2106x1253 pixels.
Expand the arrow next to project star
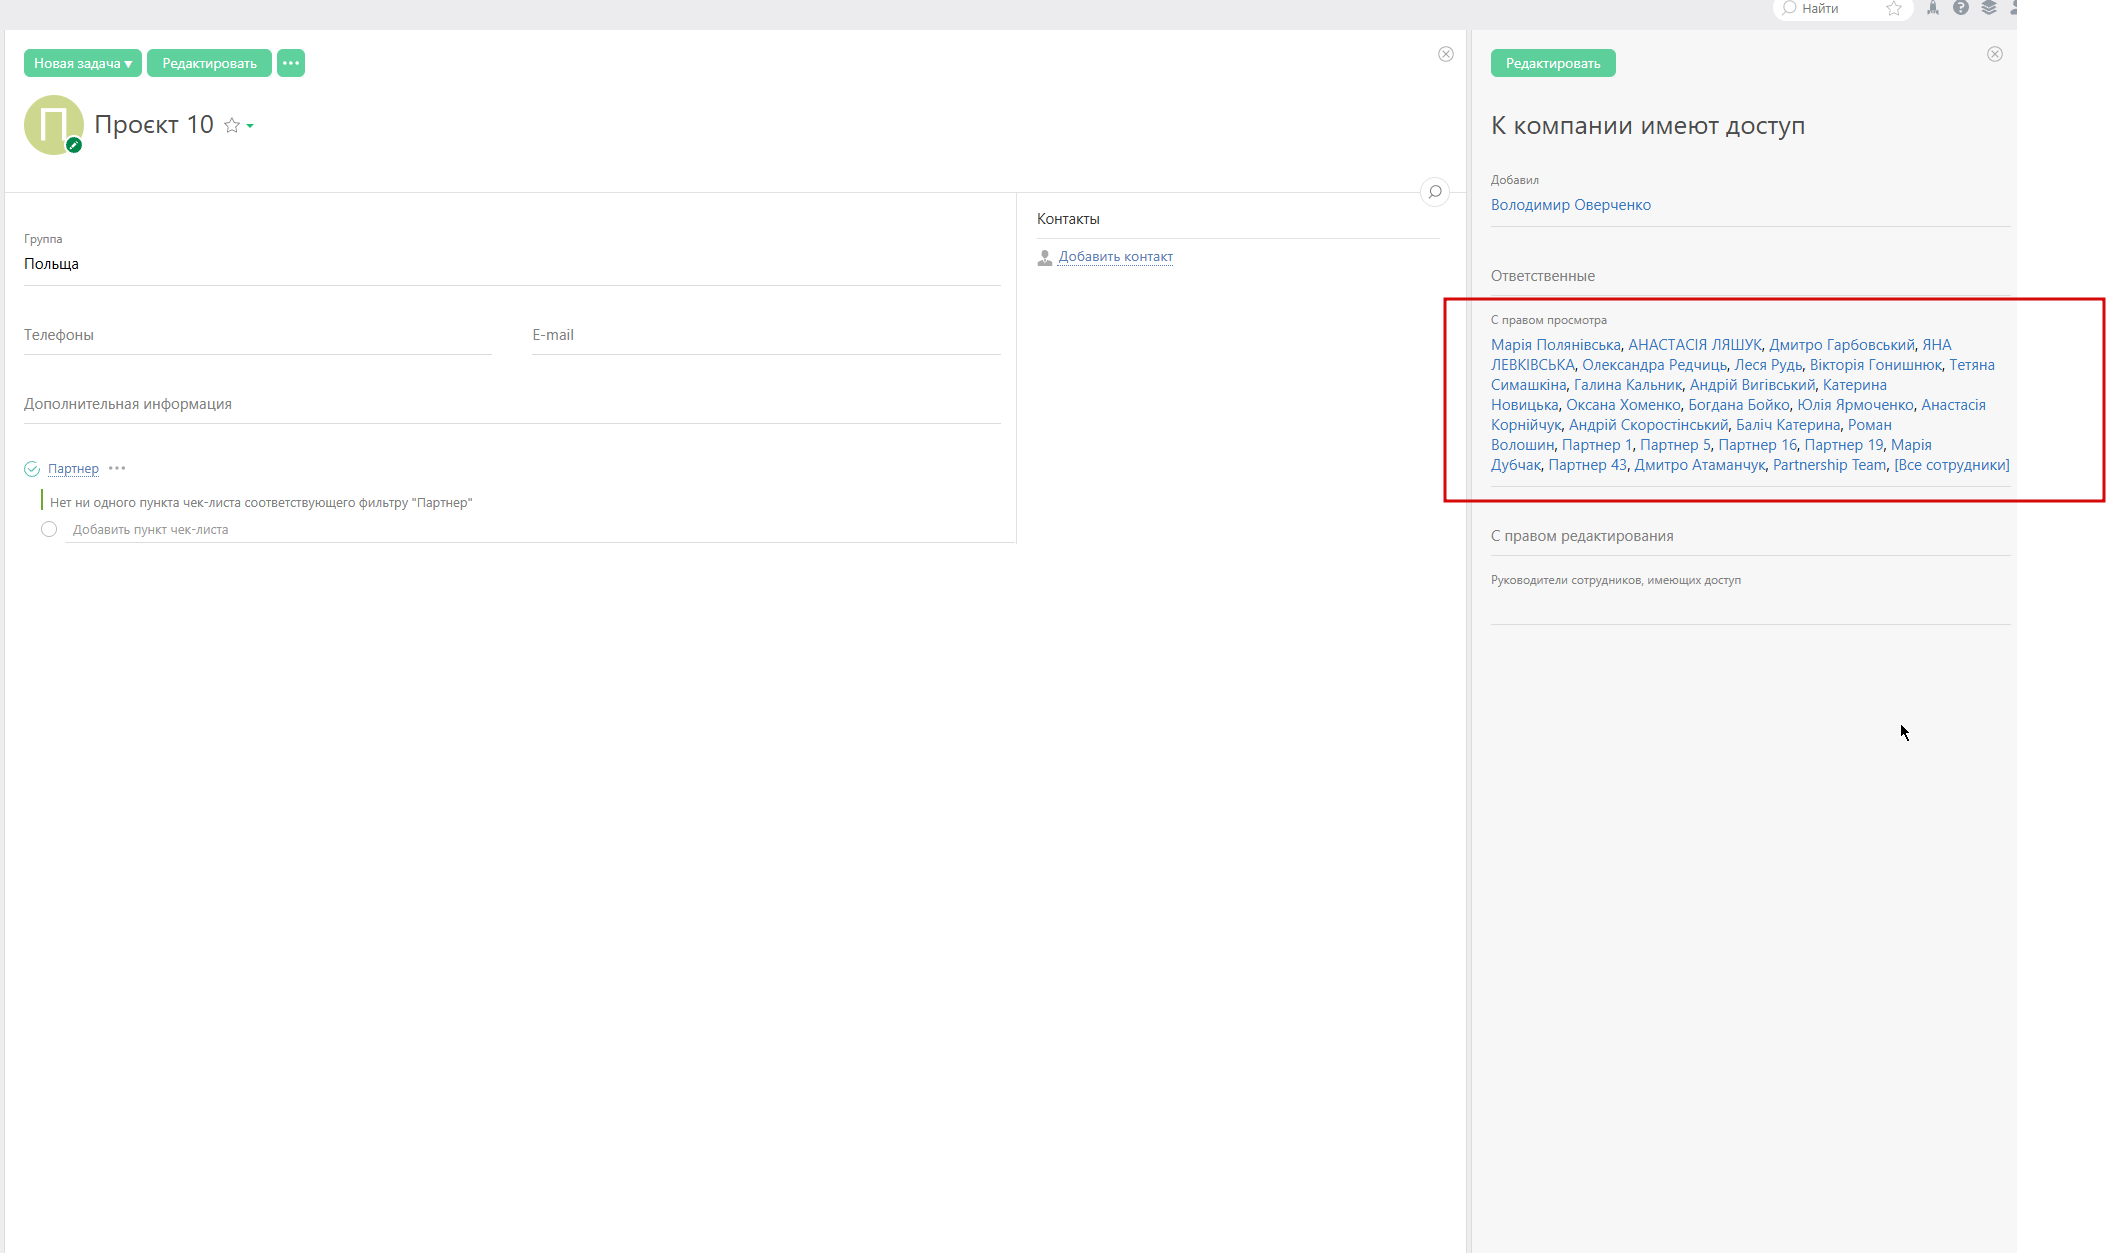250,126
